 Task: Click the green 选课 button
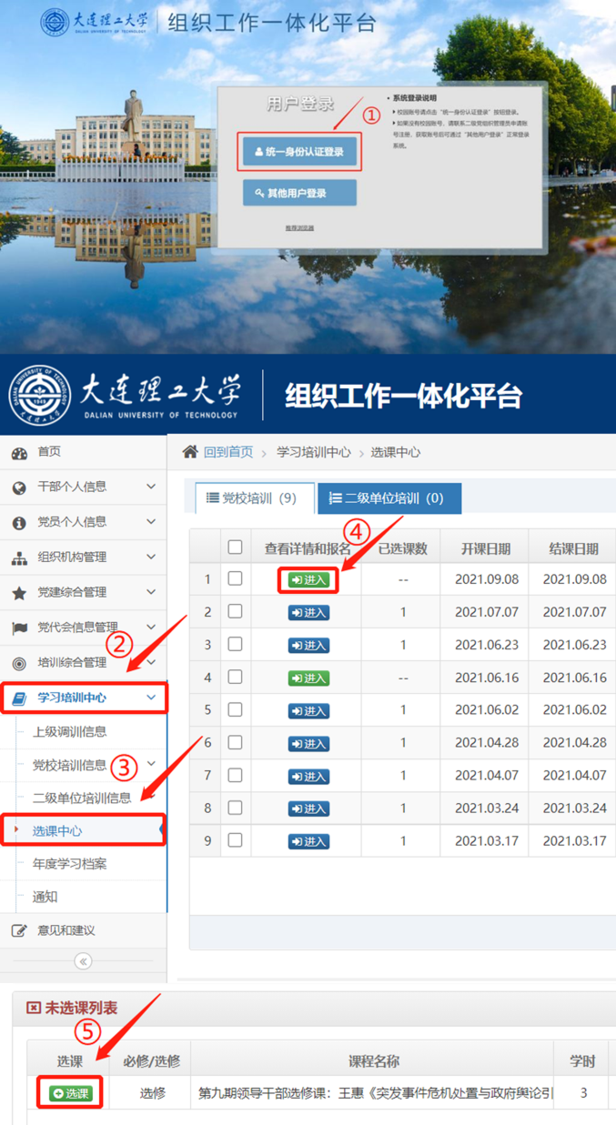point(70,1093)
